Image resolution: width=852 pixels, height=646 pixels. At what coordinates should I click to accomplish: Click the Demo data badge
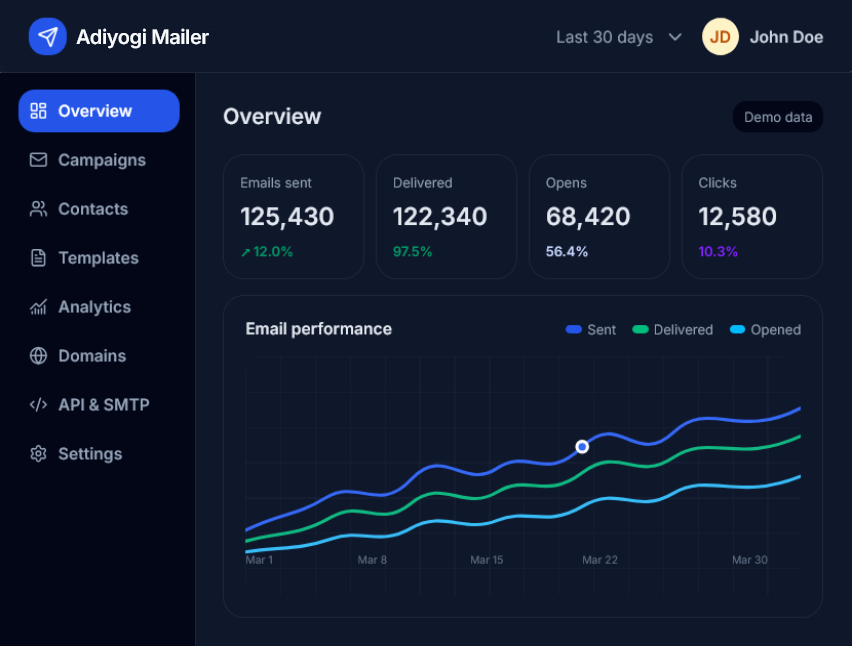point(778,117)
